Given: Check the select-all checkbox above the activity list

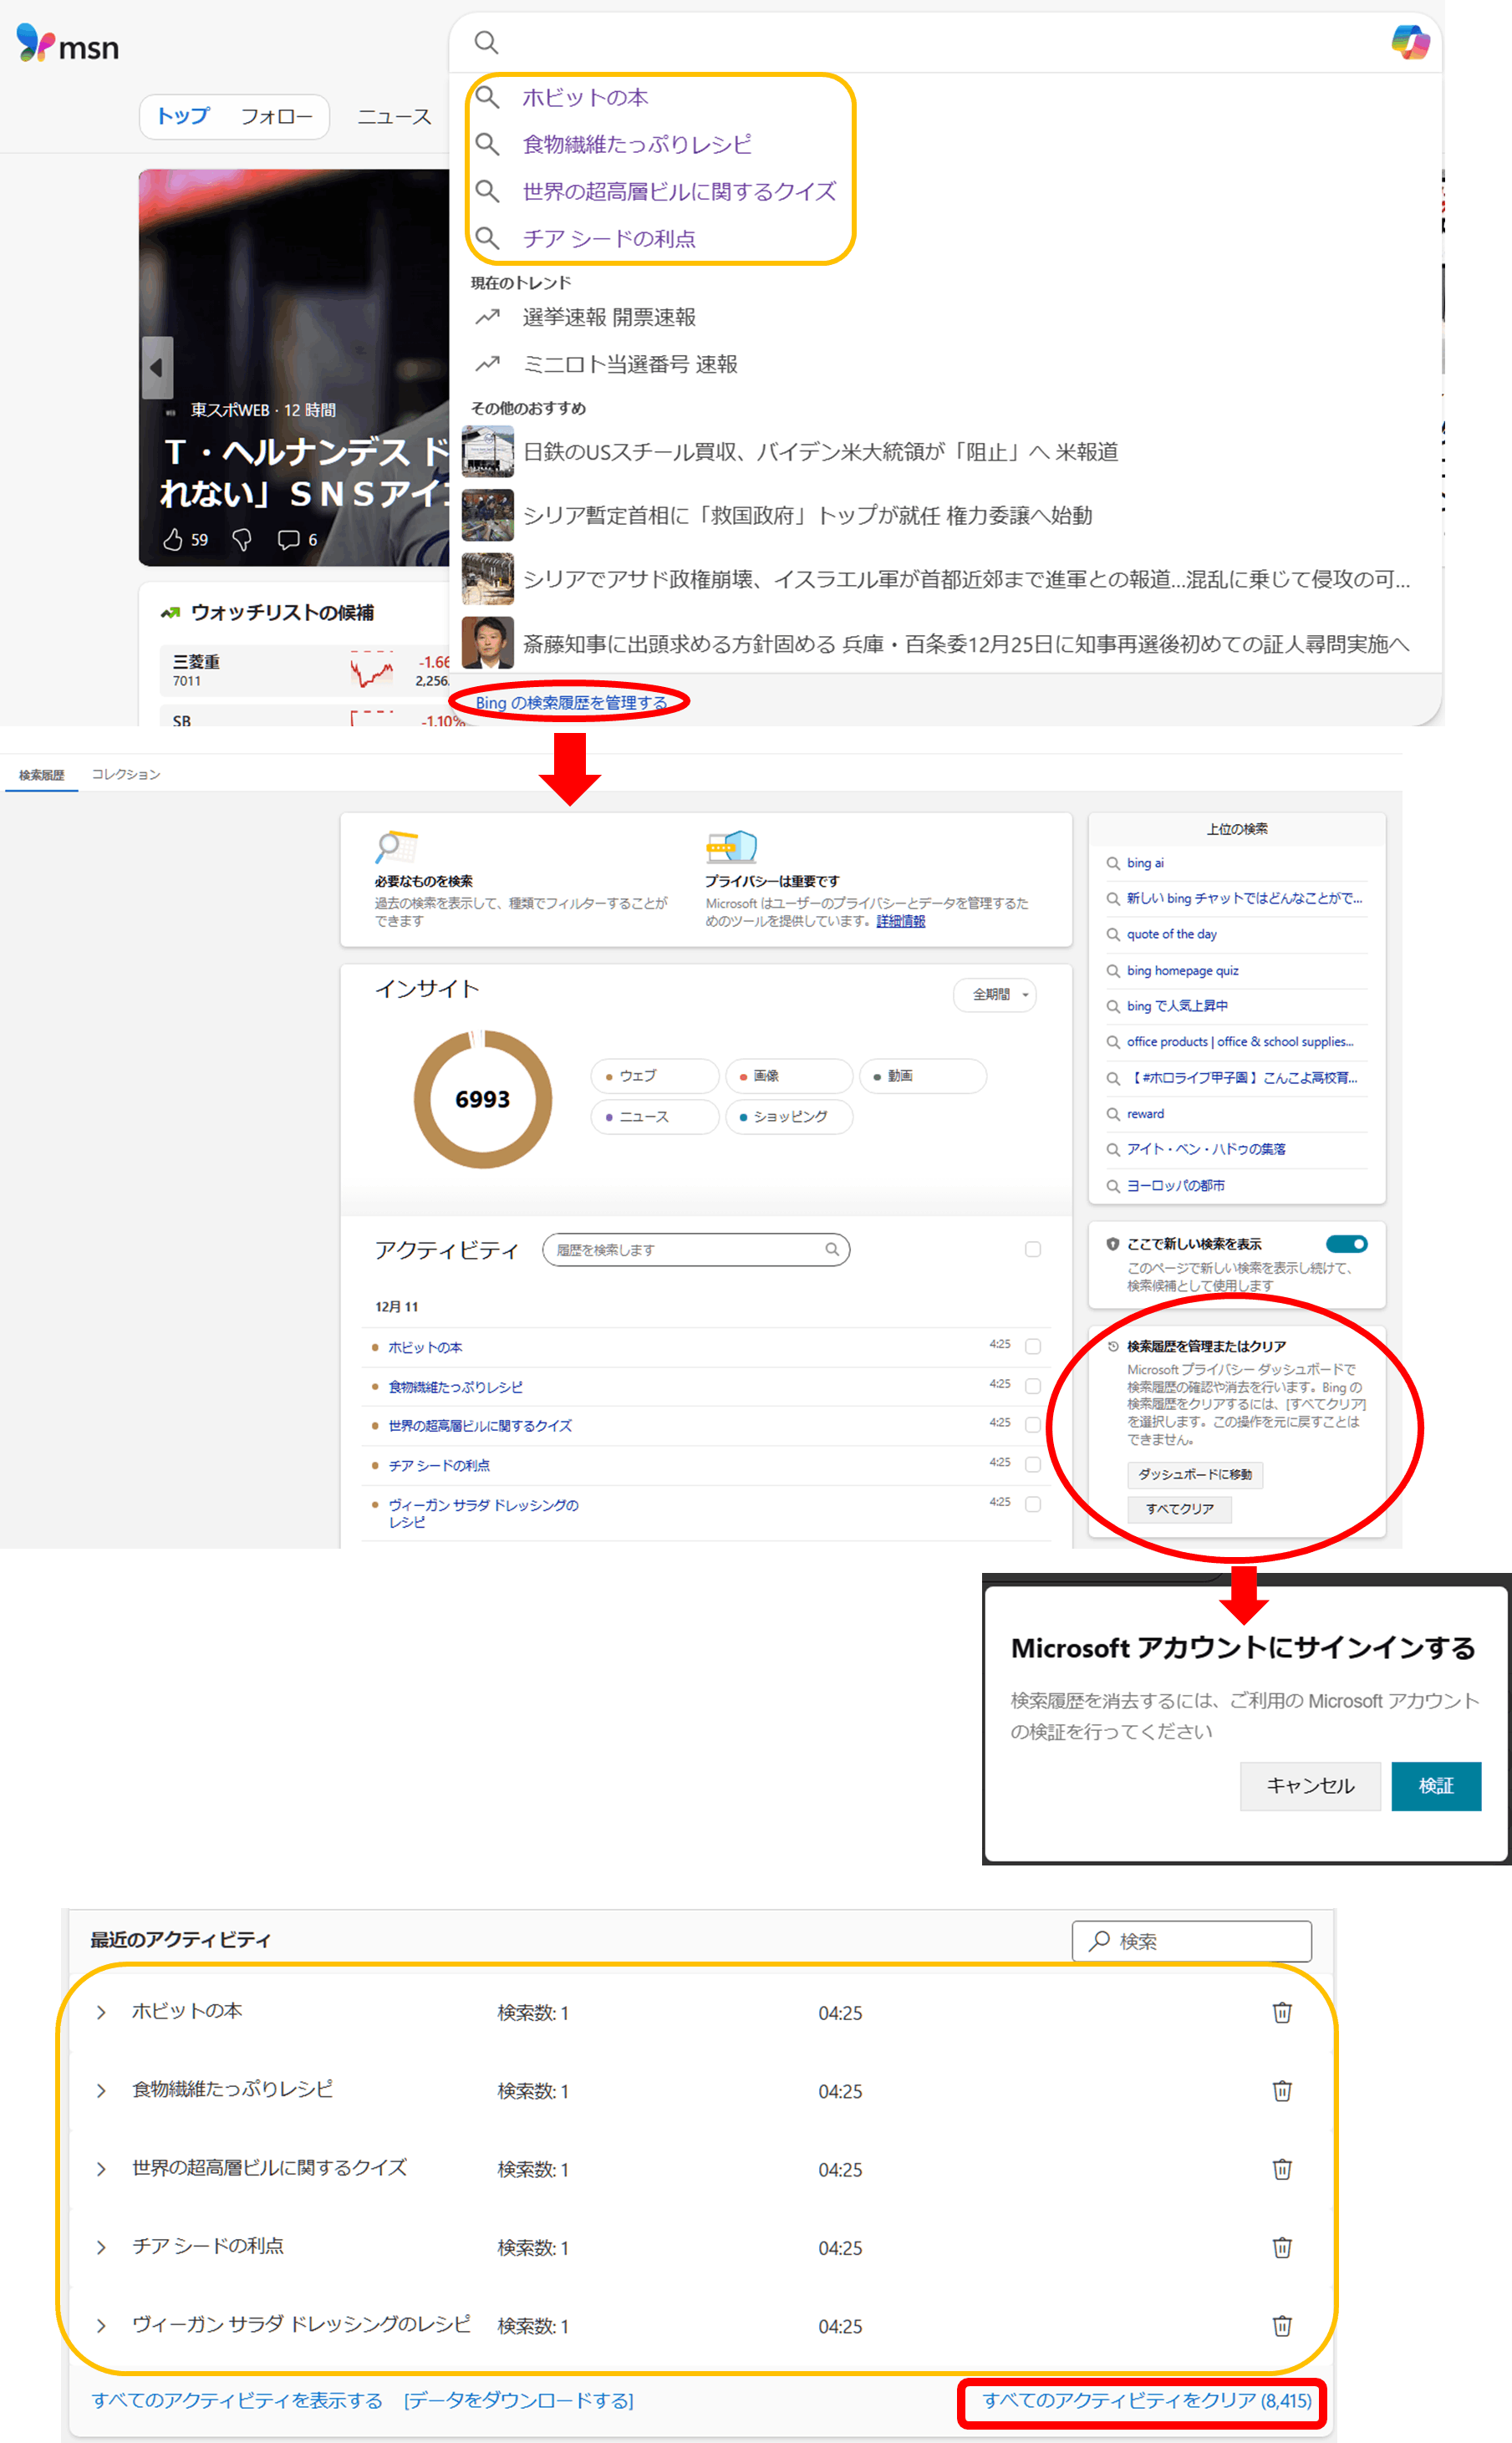Looking at the screenshot, I should (1033, 1249).
